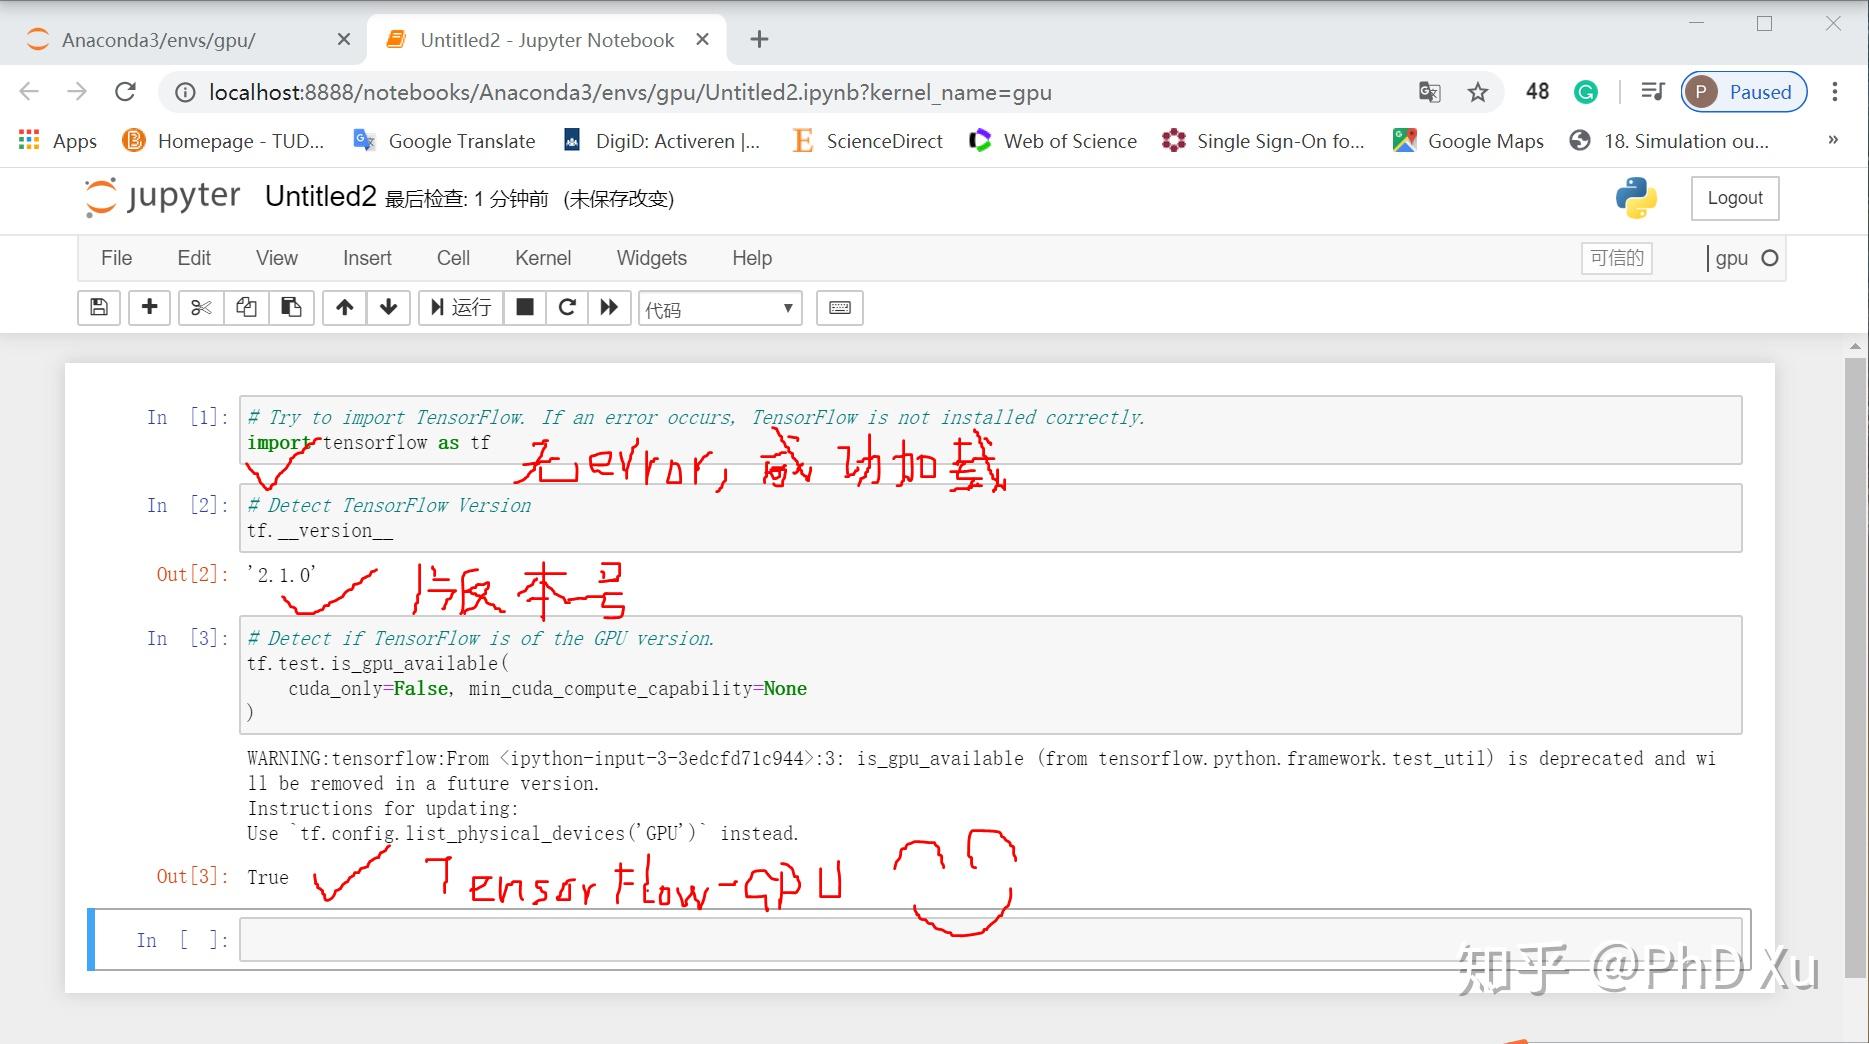The image size is (1869, 1044).
Task: Copy selected cells icon
Action: [x=246, y=308]
